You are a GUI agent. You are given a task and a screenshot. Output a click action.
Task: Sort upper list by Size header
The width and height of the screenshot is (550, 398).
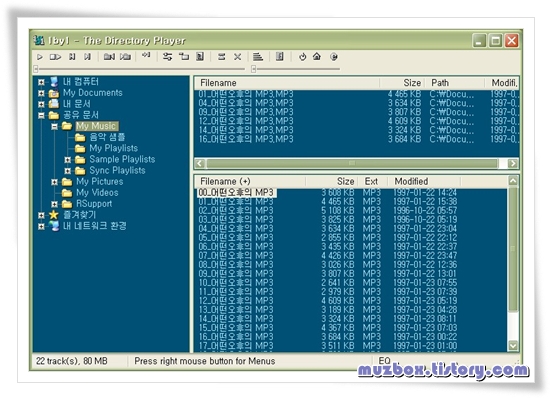coord(402,83)
